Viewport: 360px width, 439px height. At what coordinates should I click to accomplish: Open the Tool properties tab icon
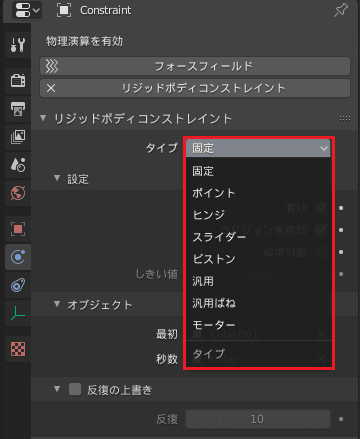tap(18, 45)
